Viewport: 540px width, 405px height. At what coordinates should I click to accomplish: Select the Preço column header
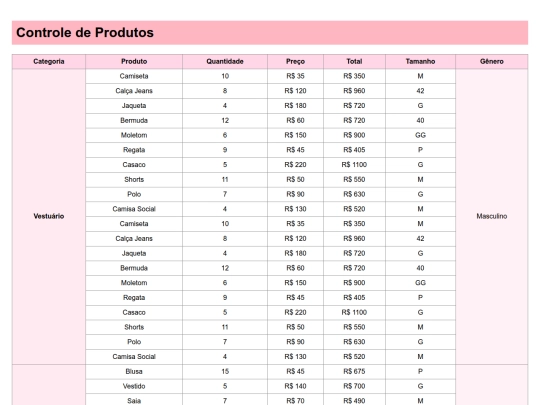point(295,61)
